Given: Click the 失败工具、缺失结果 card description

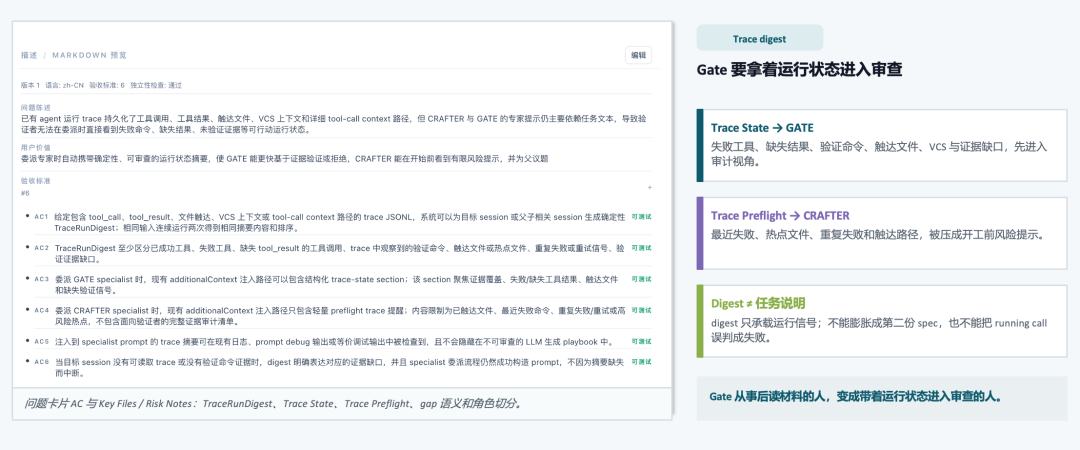Looking at the screenshot, I should click(x=879, y=154).
